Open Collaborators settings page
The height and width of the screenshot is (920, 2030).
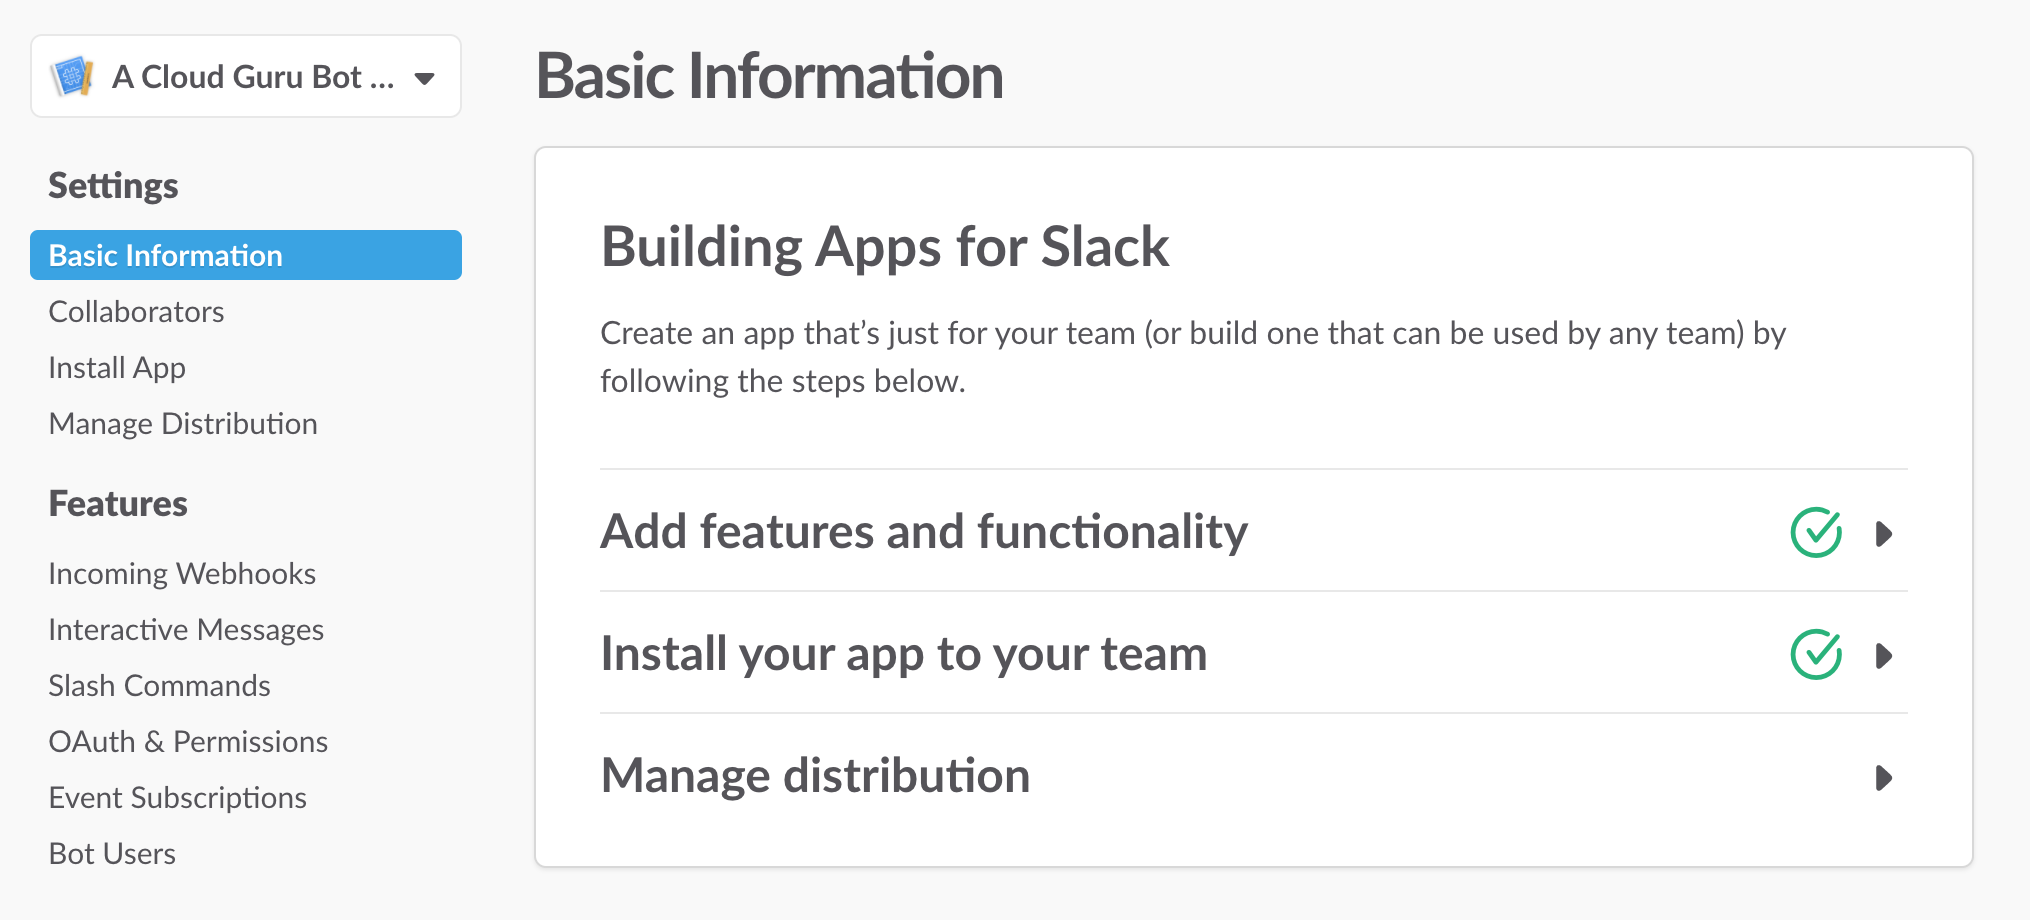click(136, 312)
